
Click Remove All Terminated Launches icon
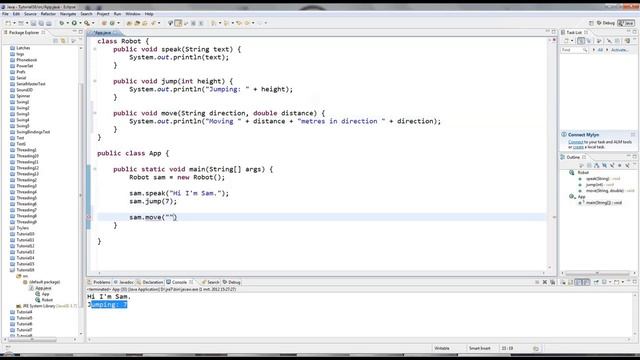click(x=552, y=282)
